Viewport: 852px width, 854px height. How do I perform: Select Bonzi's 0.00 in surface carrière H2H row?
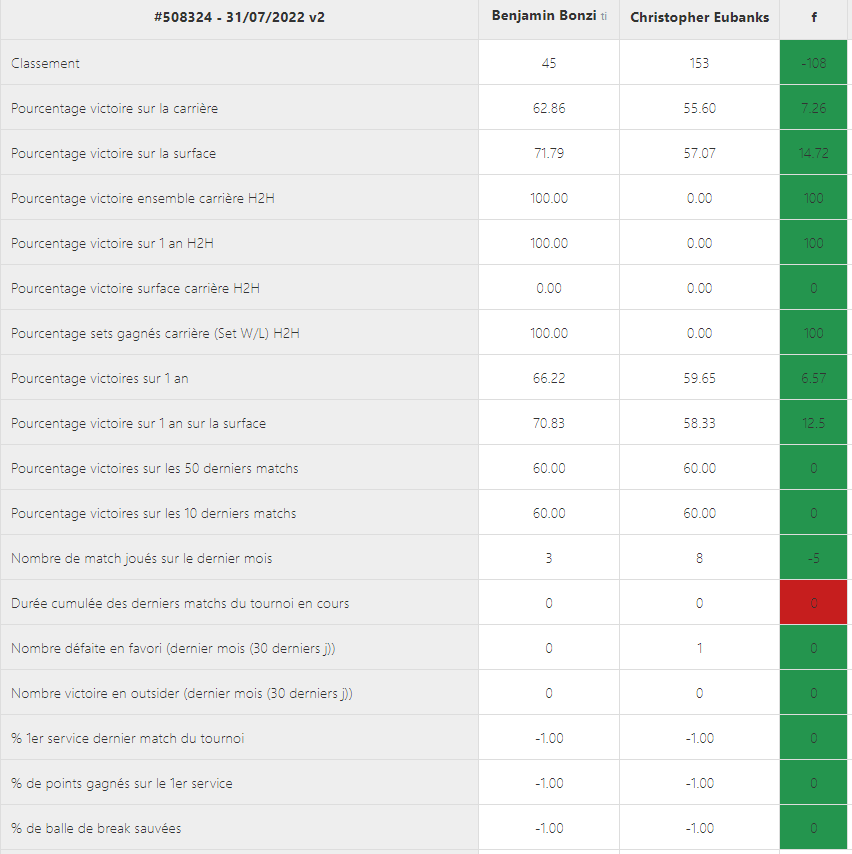549,288
